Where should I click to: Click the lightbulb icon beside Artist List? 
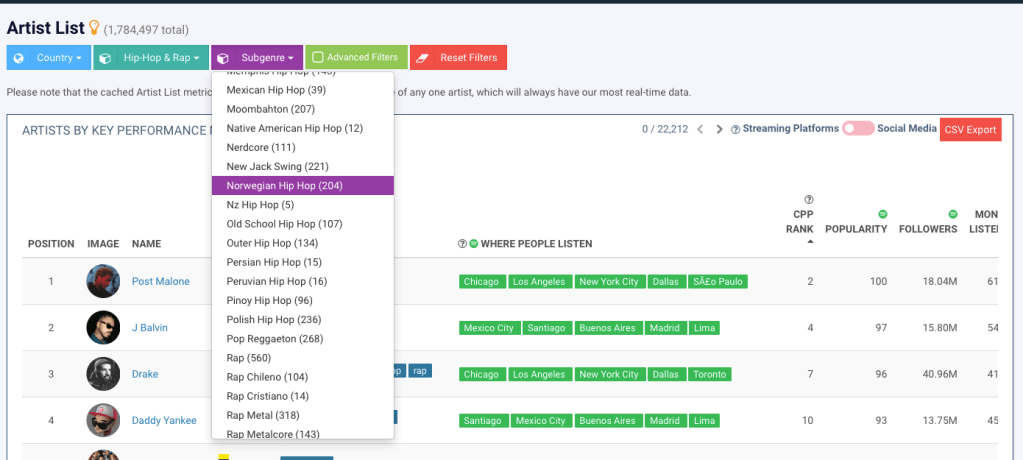coord(95,28)
